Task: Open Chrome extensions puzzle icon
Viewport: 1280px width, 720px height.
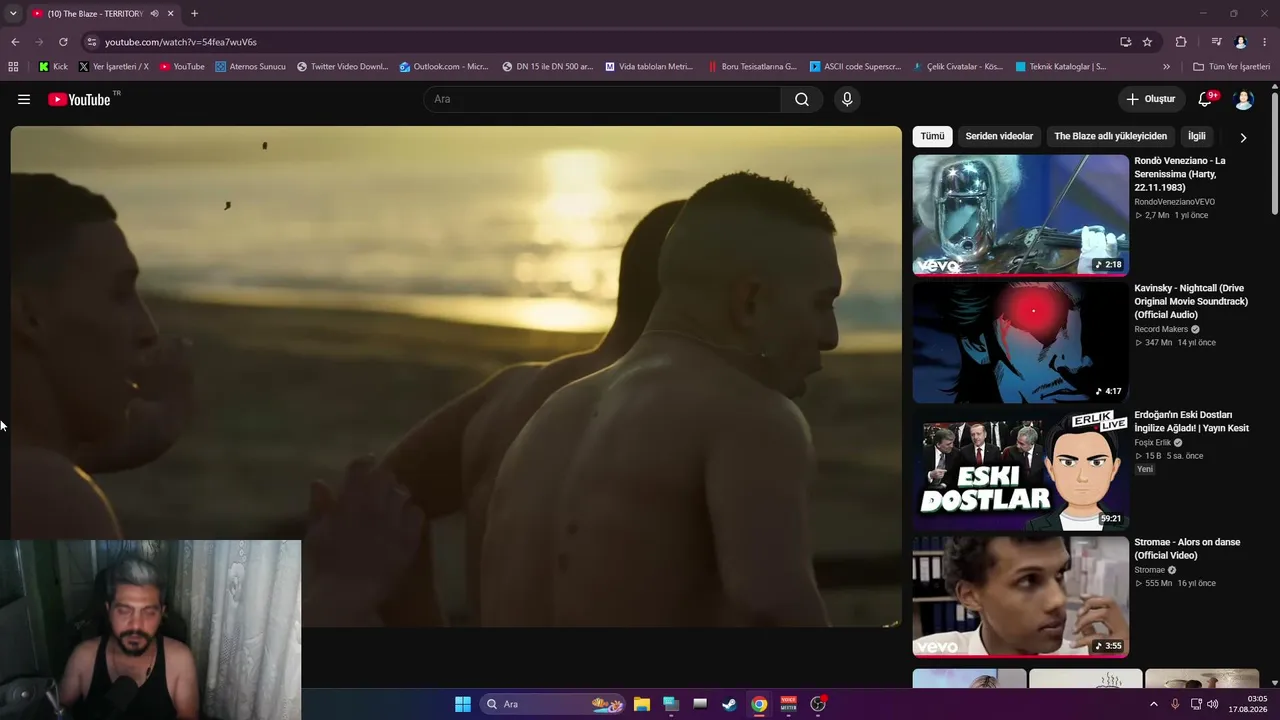Action: pyautogui.click(x=1181, y=42)
